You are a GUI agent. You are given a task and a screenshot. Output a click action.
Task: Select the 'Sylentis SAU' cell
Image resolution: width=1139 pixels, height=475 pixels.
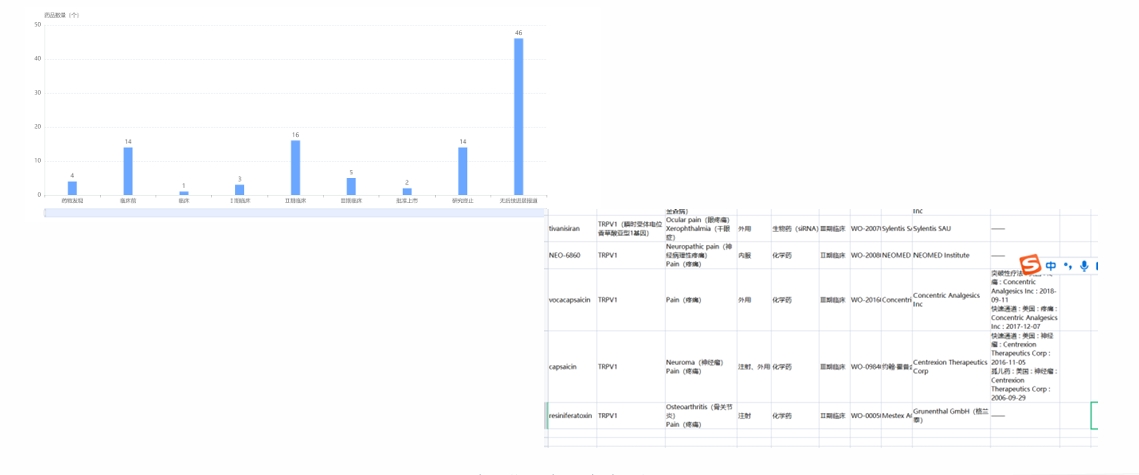951,228
